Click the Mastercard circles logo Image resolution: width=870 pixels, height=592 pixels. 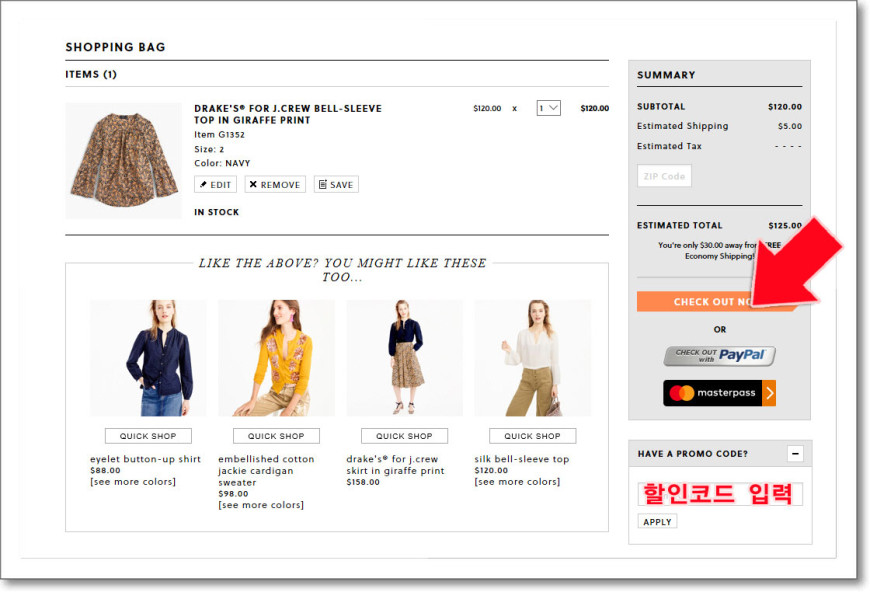click(x=682, y=393)
